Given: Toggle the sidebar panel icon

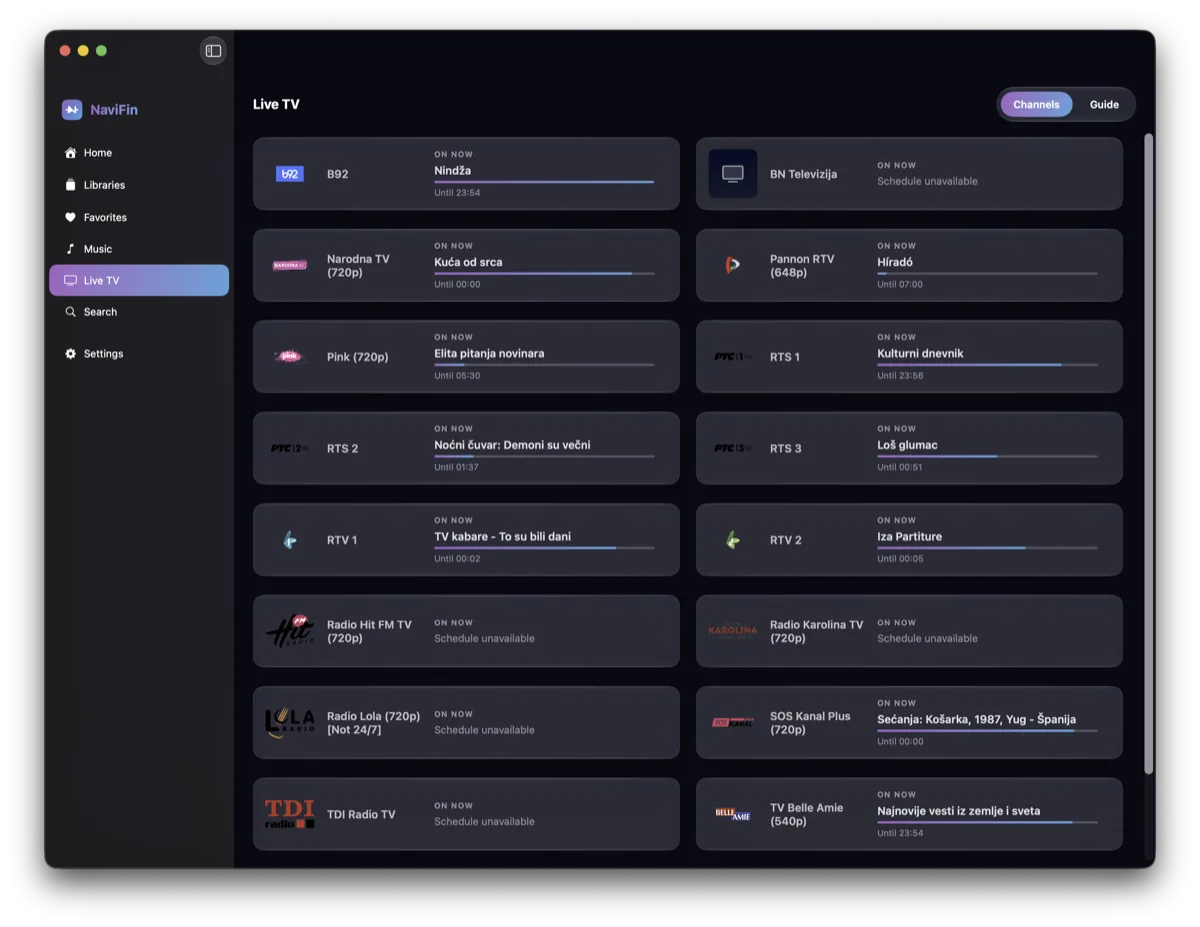Looking at the screenshot, I should tap(213, 51).
